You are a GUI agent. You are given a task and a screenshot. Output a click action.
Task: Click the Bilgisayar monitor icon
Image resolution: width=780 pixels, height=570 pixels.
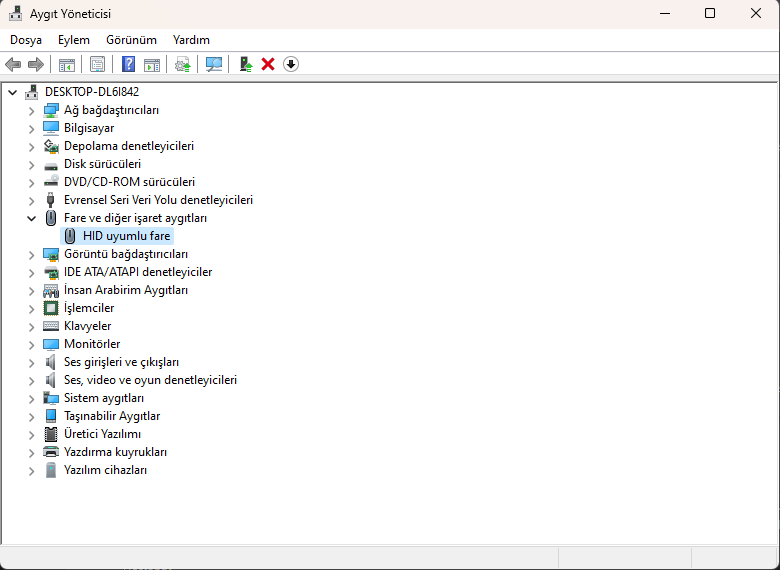pos(51,128)
